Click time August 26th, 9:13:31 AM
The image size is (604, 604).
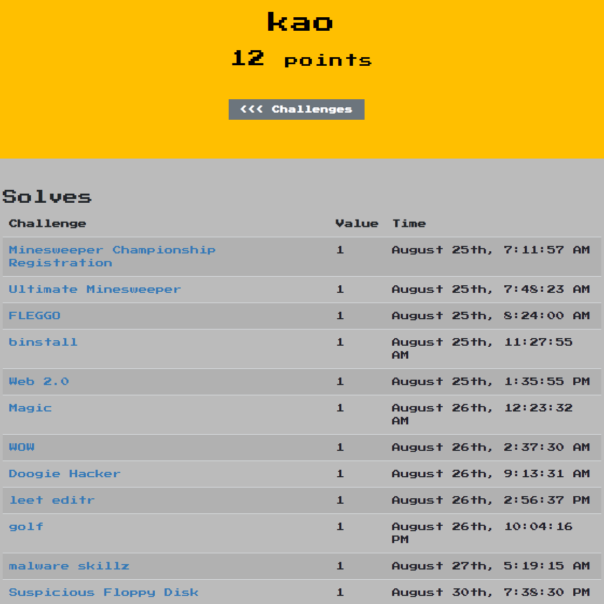tap(491, 473)
